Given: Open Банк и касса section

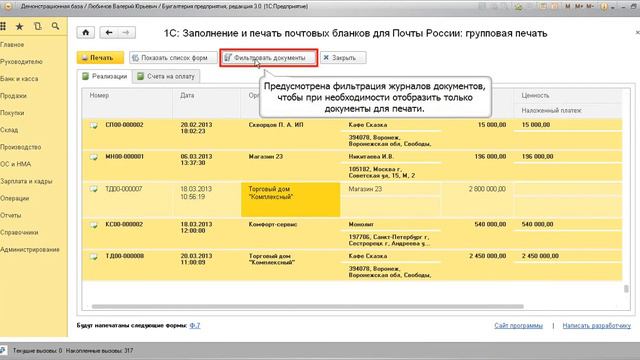Looking at the screenshot, I should point(19,79).
